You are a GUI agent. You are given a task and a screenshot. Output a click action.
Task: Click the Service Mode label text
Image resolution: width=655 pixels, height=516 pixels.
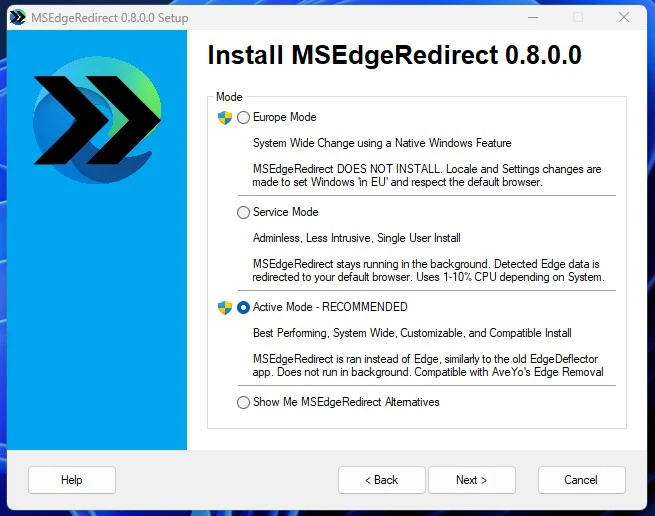286,212
